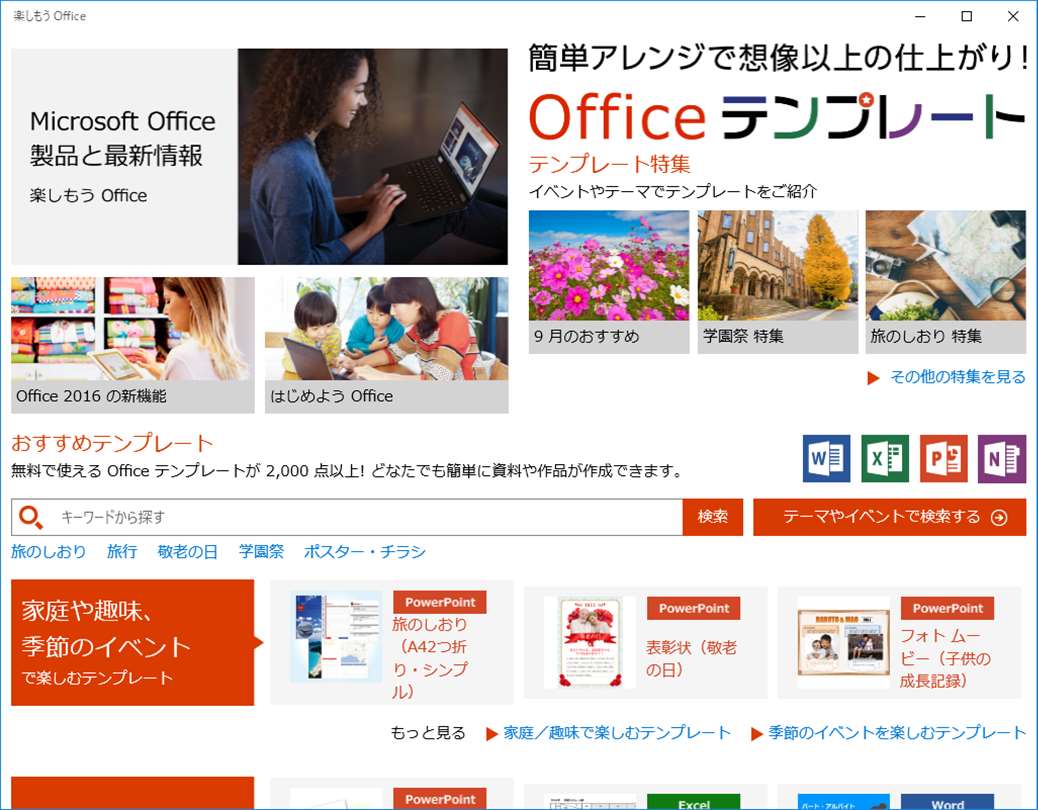Open the 学園祭 keyword link
Image resolution: width=1038 pixels, height=810 pixels.
click(x=261, y=551)
